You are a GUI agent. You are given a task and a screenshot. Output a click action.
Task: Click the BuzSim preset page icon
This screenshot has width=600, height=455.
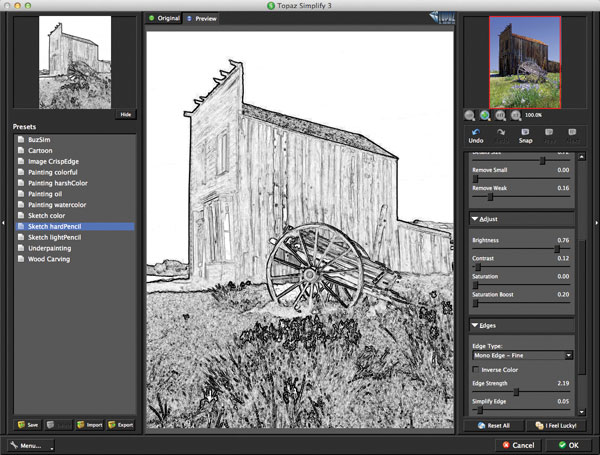click(21, 140)
